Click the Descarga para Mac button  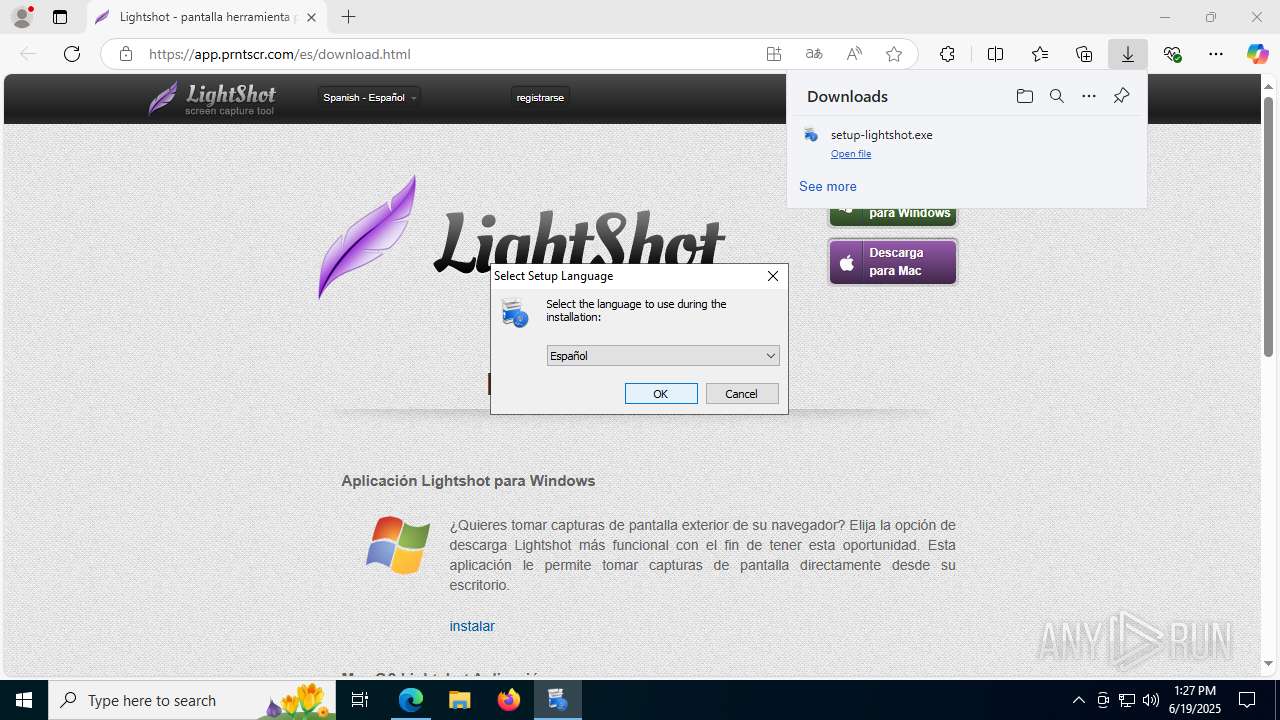pos(893,262)
